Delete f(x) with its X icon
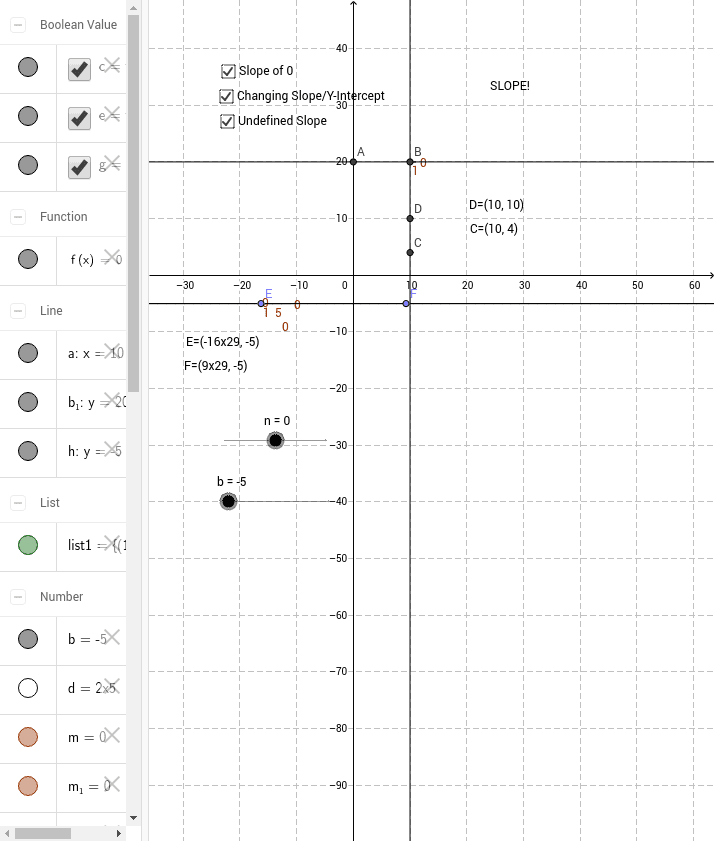716x843 pixels. (112, 257)
